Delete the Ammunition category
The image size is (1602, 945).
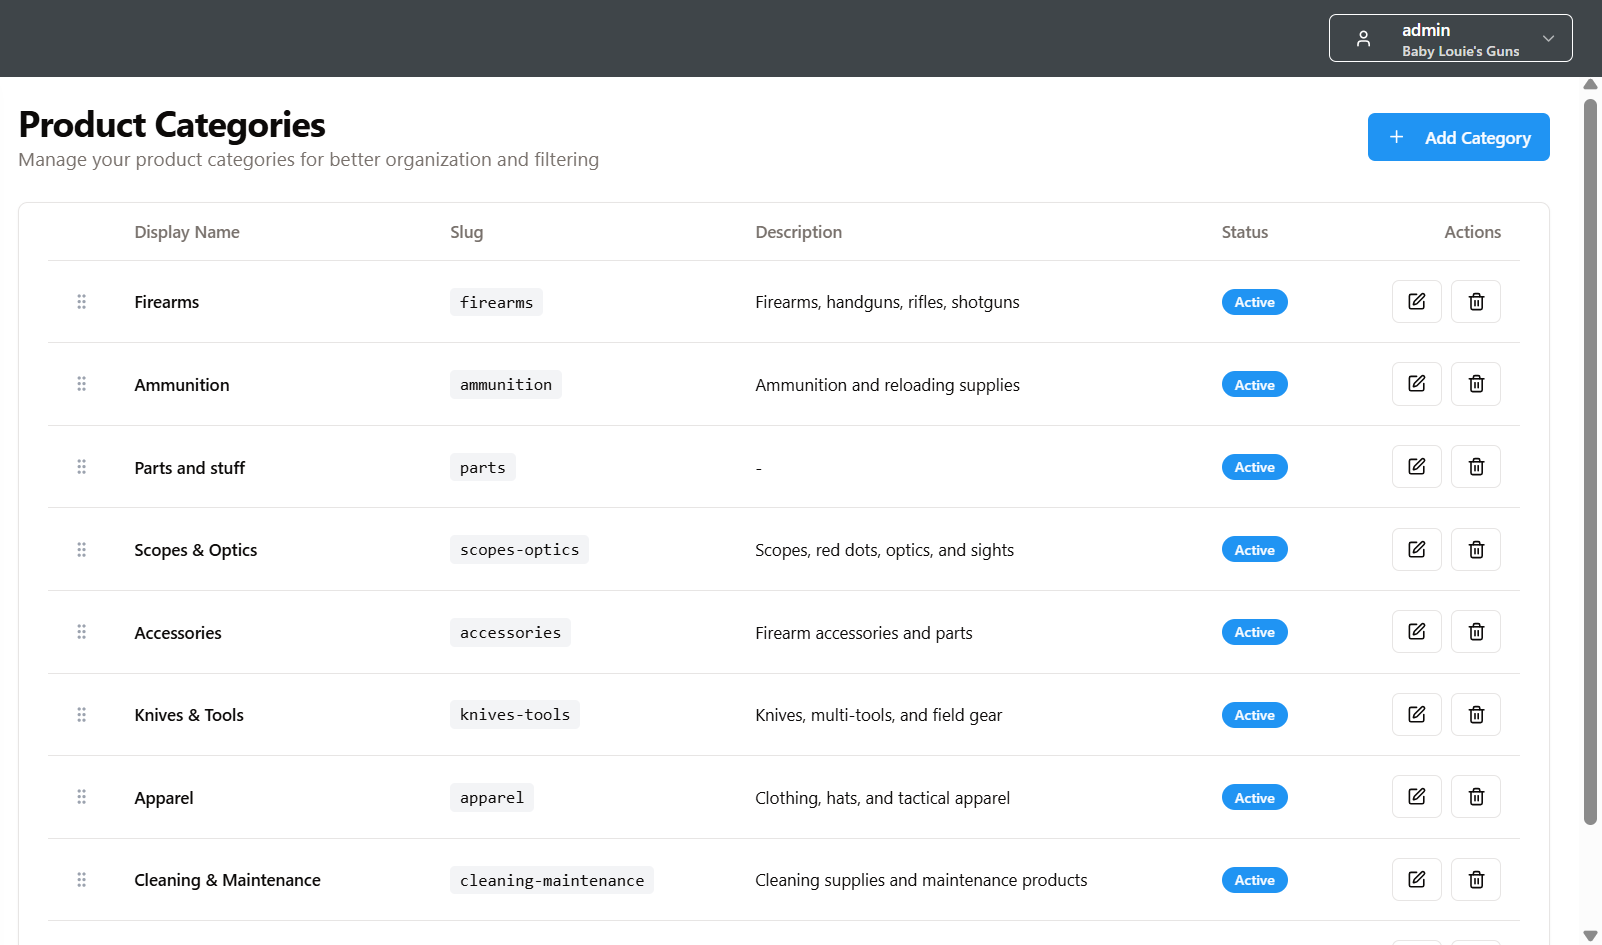[1476, 384]
